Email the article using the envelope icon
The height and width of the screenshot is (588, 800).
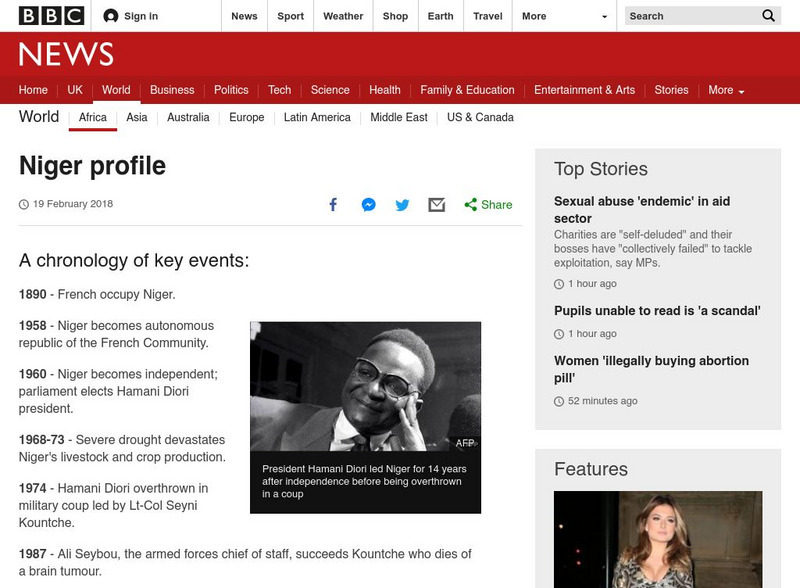(435, 204)
